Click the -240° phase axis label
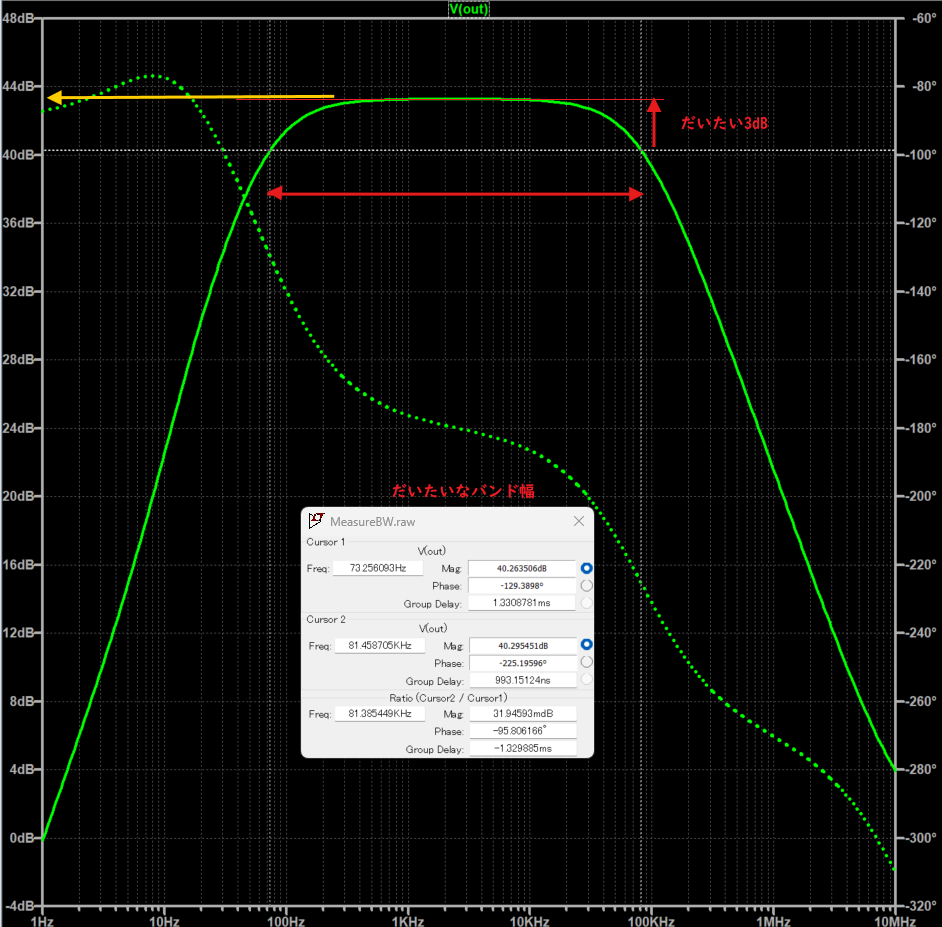Screen dimensions: 942x927 [x=921, y=633]
